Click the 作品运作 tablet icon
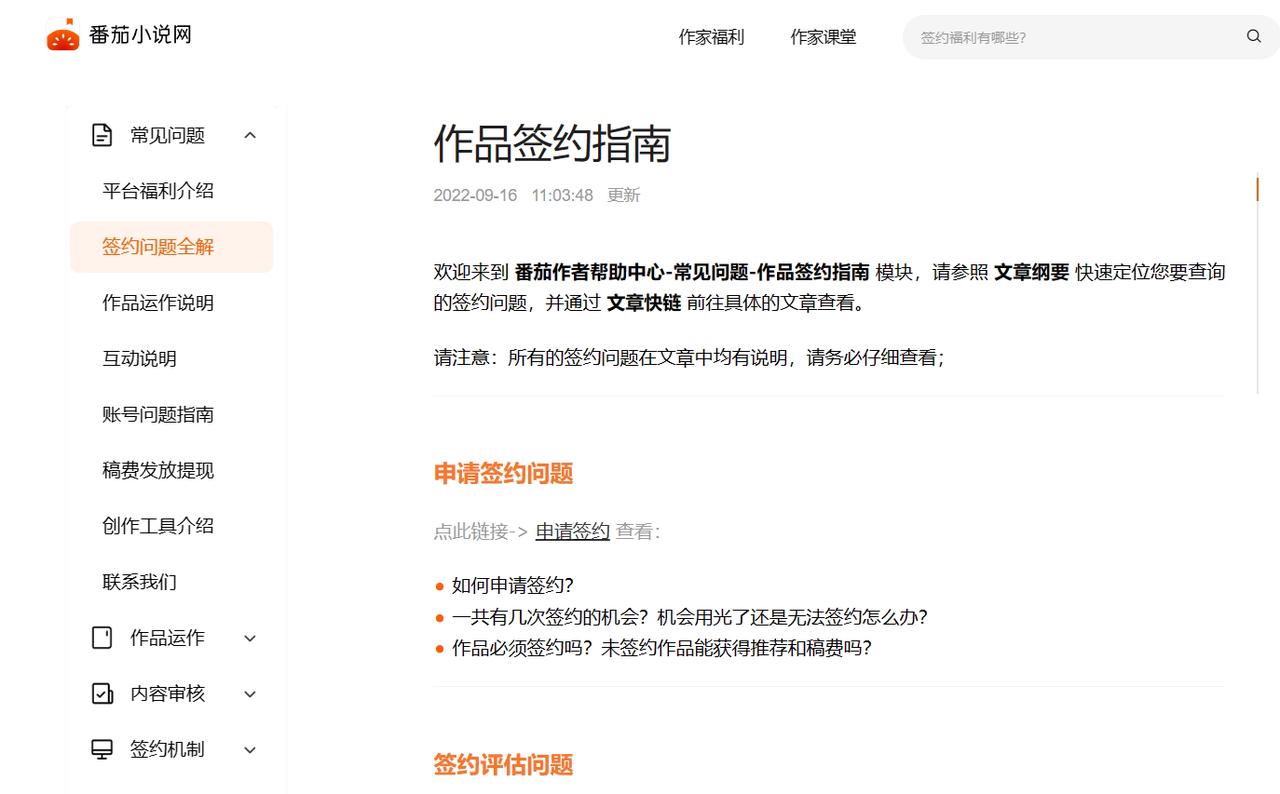The image size is (1280, 794). tap(102, 638)
